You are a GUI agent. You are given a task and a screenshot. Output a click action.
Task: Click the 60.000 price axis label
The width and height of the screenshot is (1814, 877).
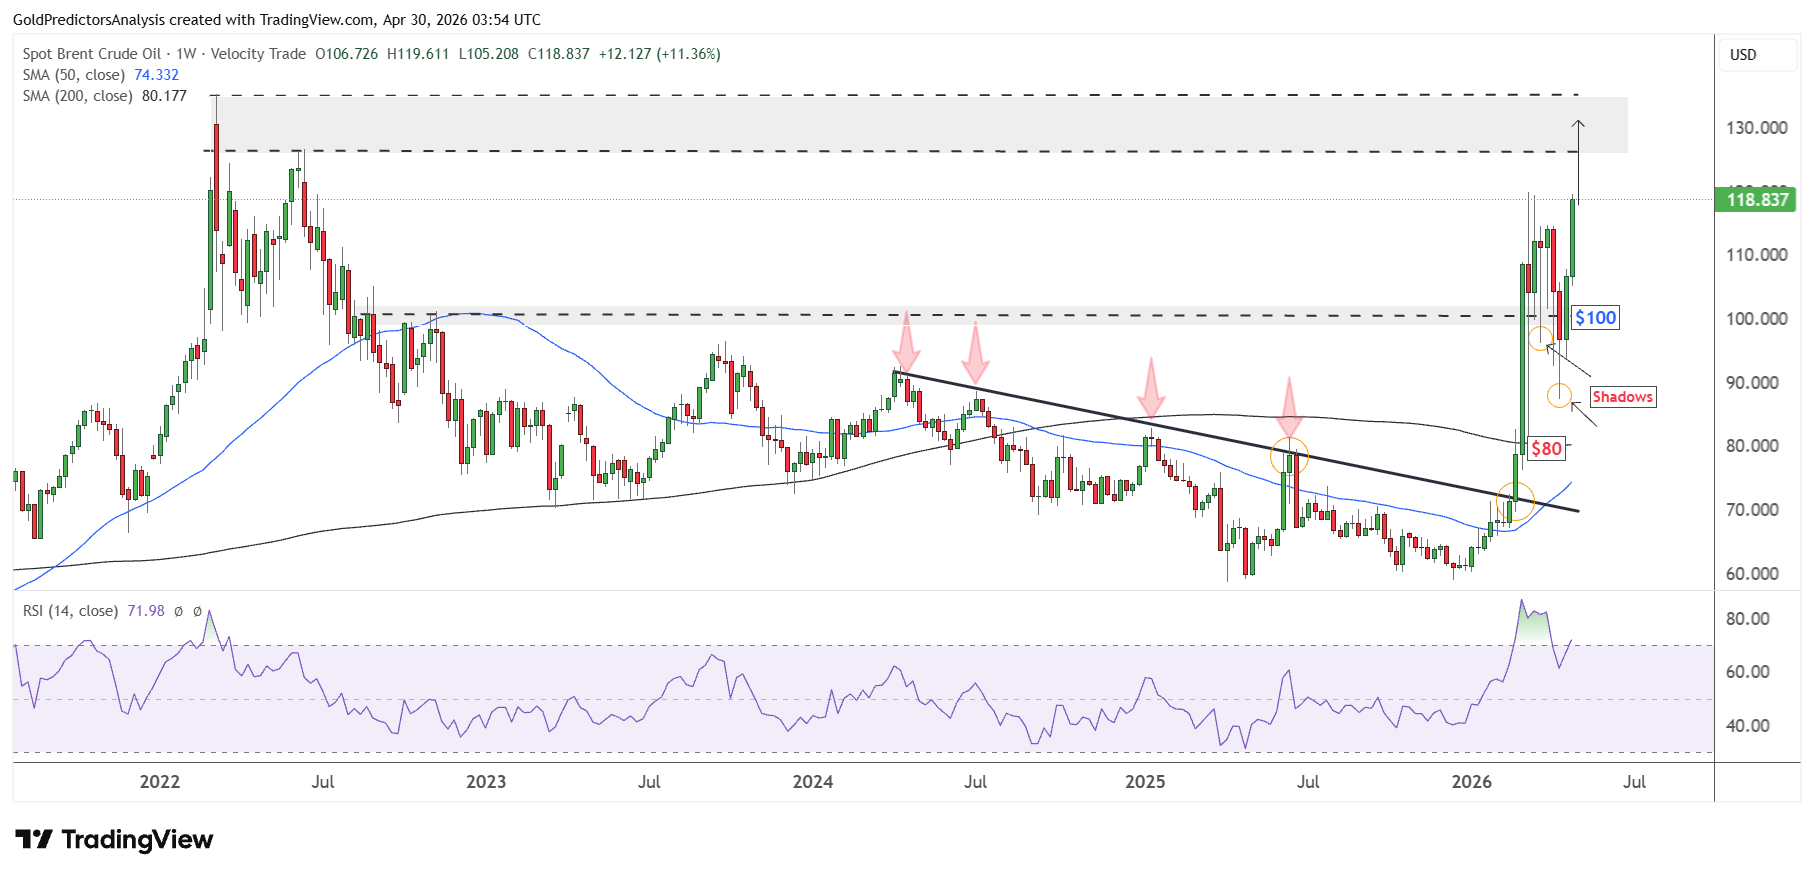pos(1753,574)
